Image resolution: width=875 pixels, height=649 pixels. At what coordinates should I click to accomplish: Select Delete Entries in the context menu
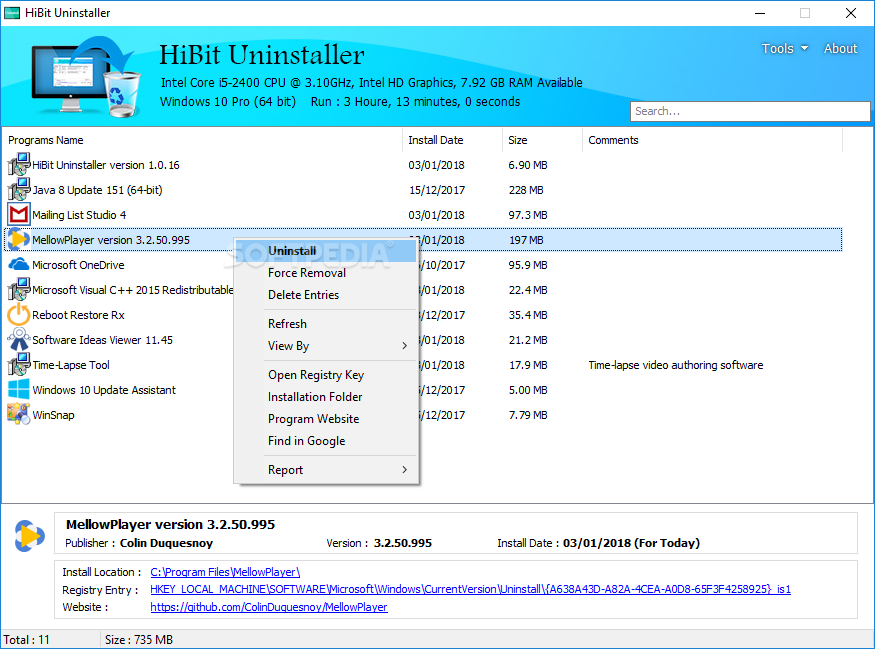[x=326, y=295]
